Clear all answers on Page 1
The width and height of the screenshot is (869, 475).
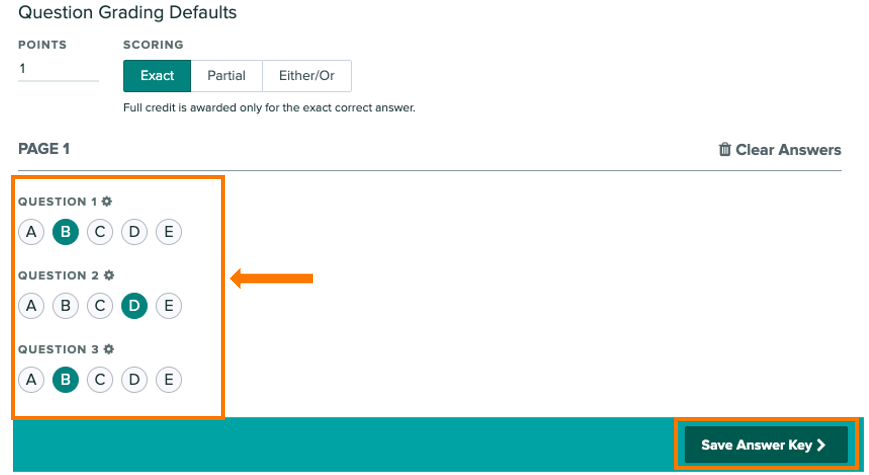[780, 150]
